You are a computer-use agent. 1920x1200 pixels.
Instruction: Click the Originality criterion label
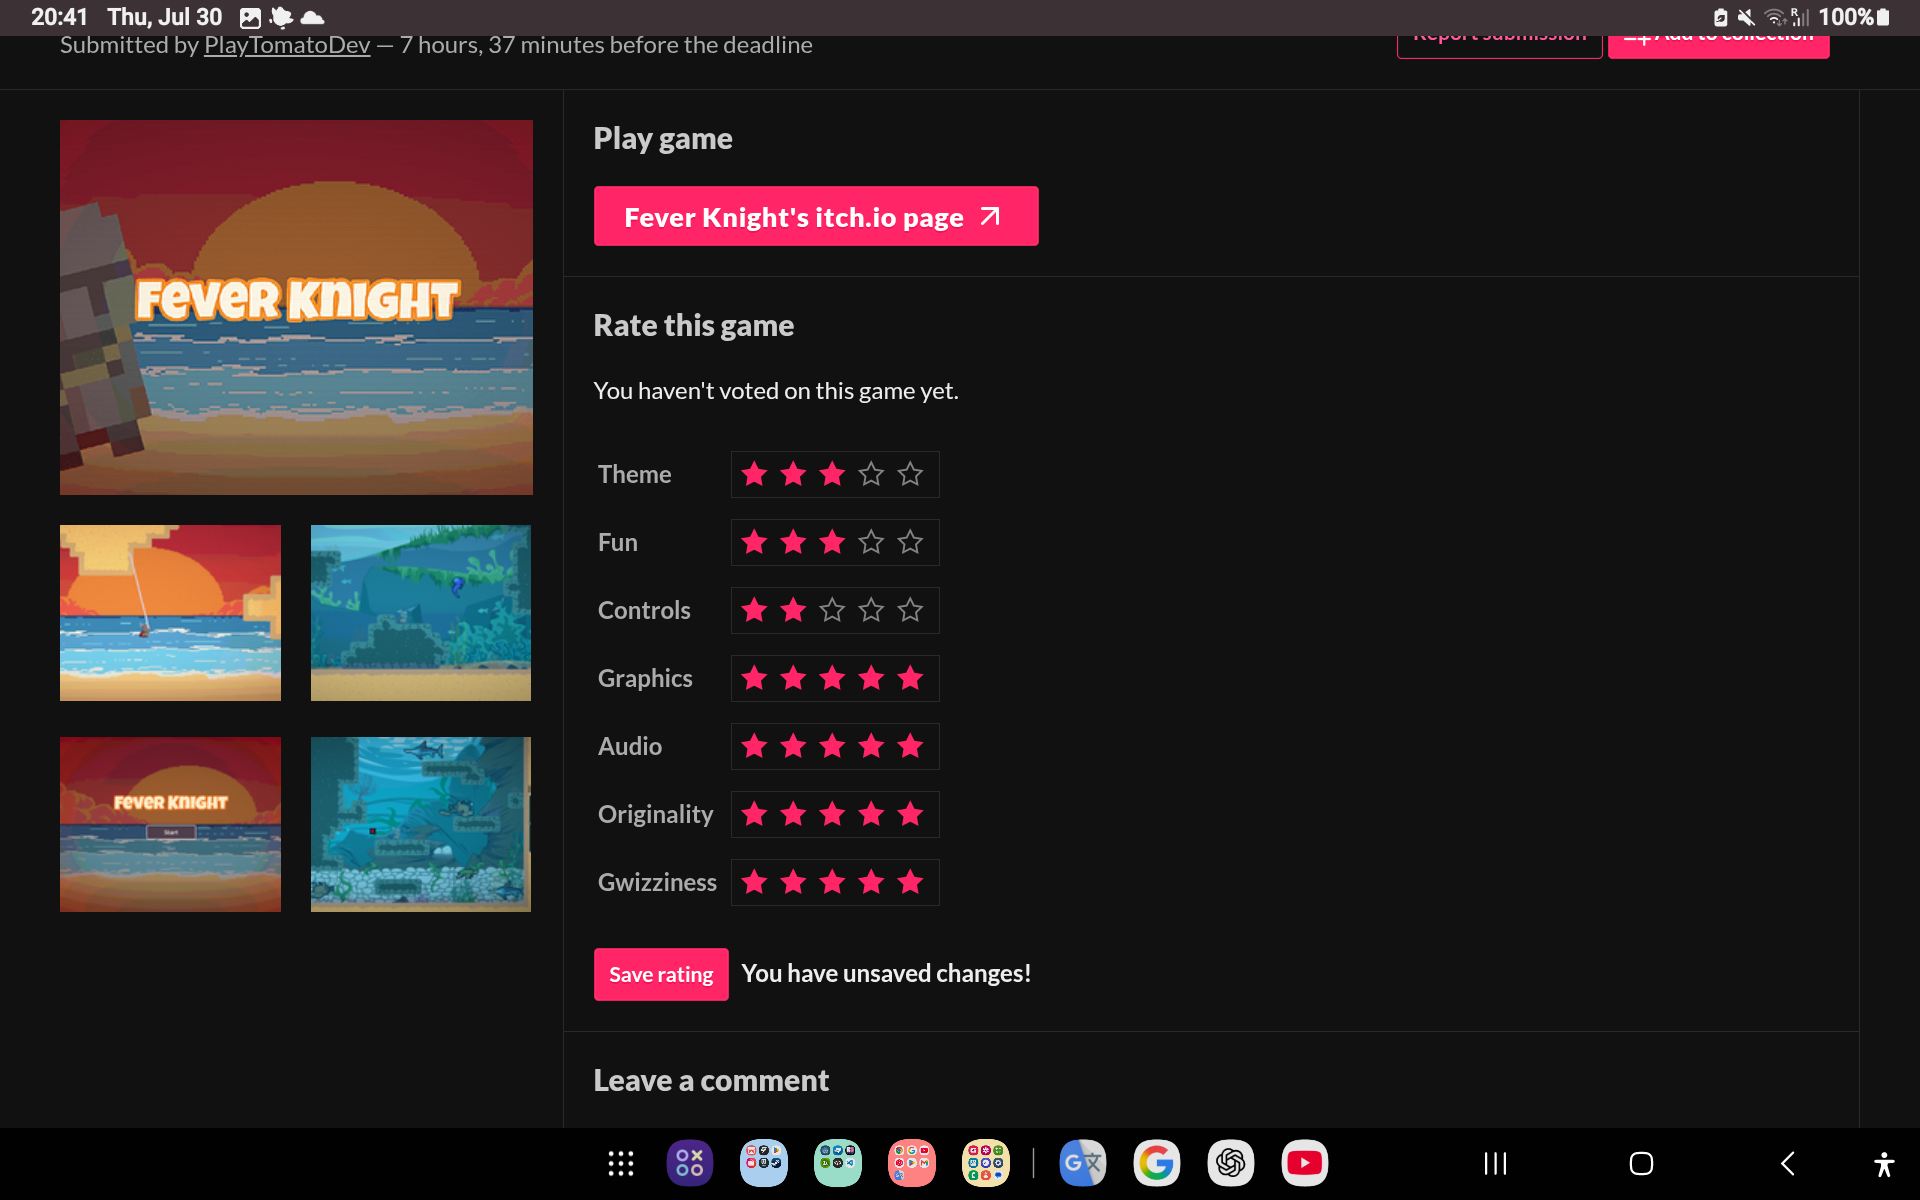pos(656,814)
